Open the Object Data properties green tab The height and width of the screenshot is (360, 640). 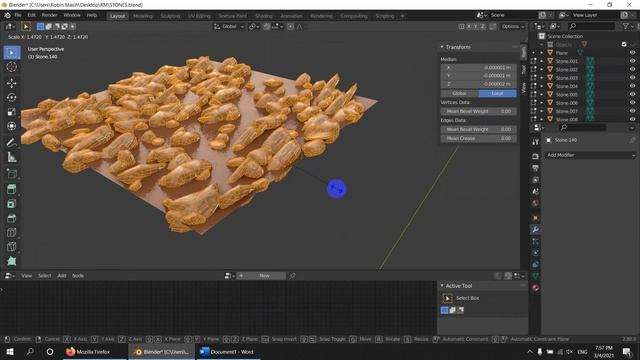pos(536,276)
